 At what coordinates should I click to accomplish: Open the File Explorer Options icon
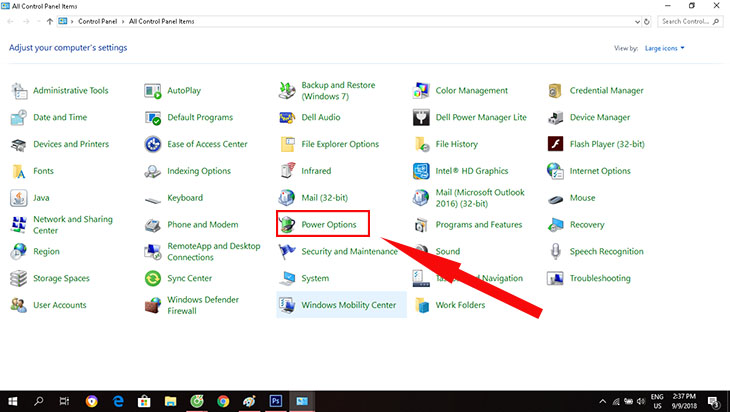[287, 144]
